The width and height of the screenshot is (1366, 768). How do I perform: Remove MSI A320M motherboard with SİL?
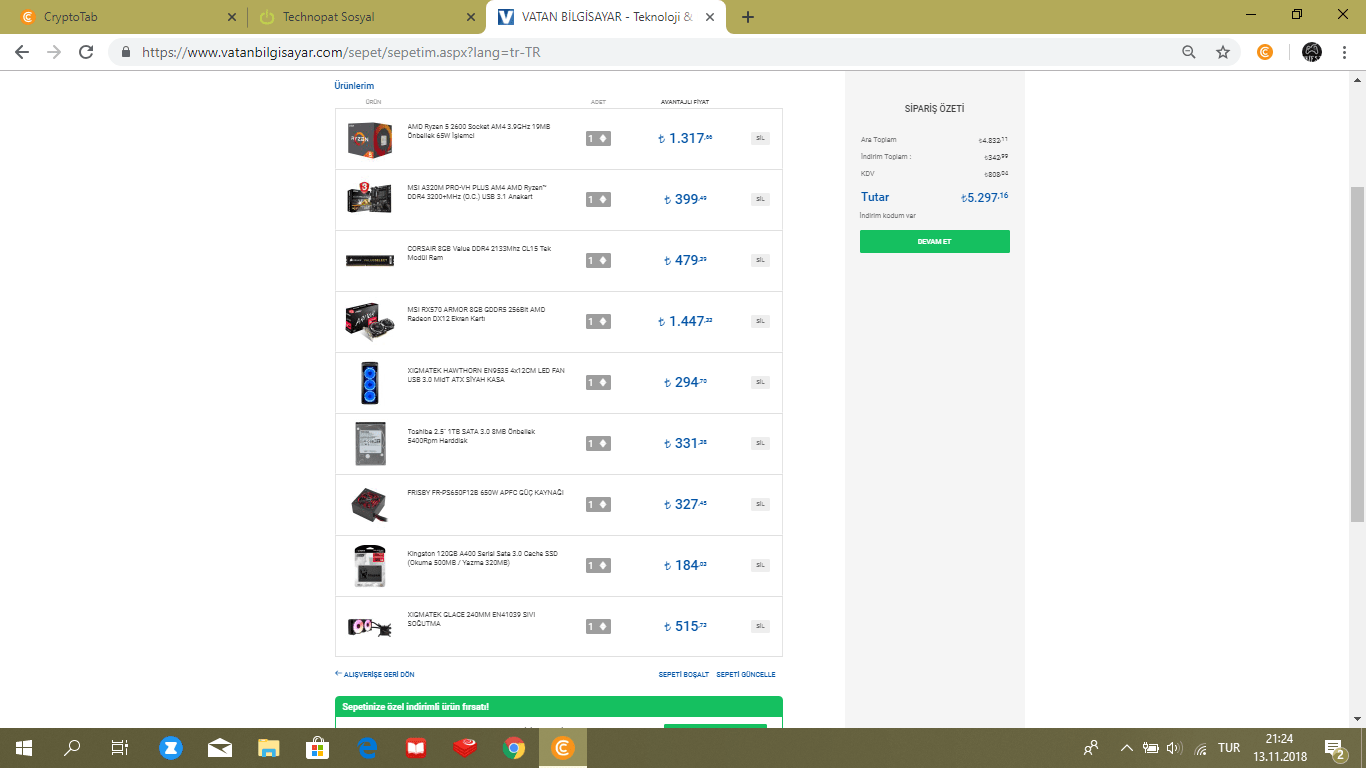[761, 199]
